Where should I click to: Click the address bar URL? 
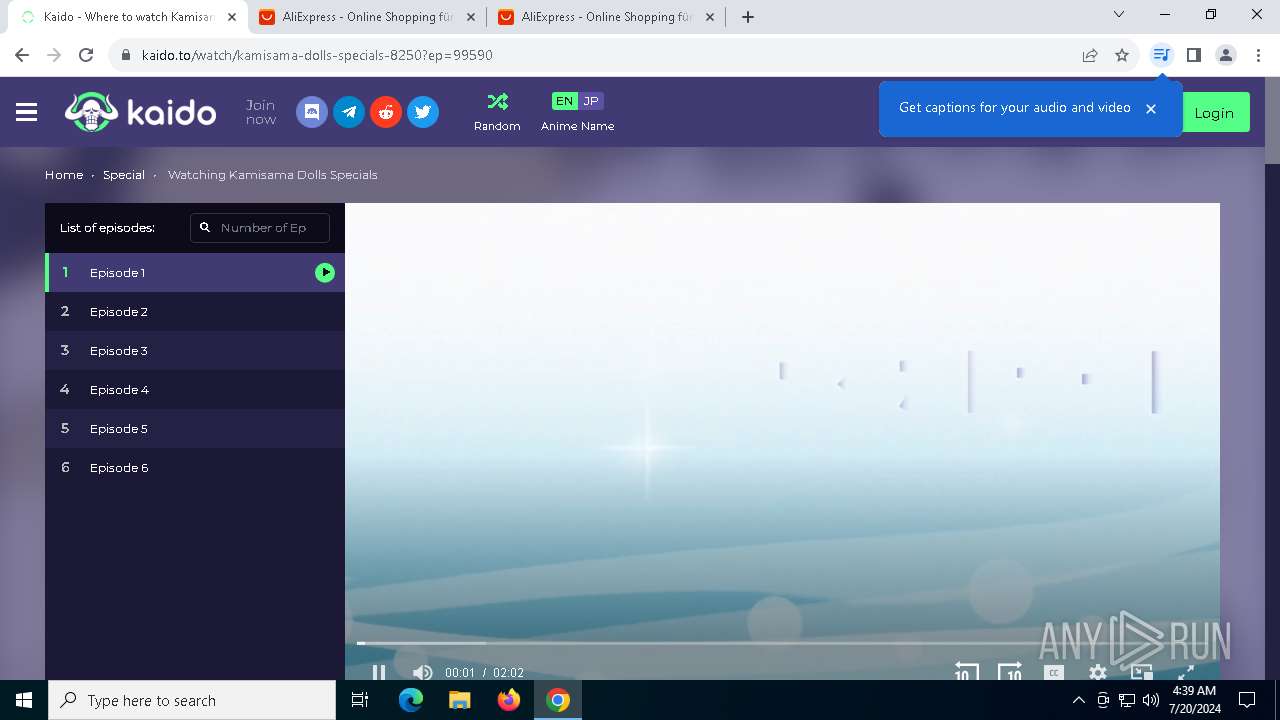coord(317,55)
